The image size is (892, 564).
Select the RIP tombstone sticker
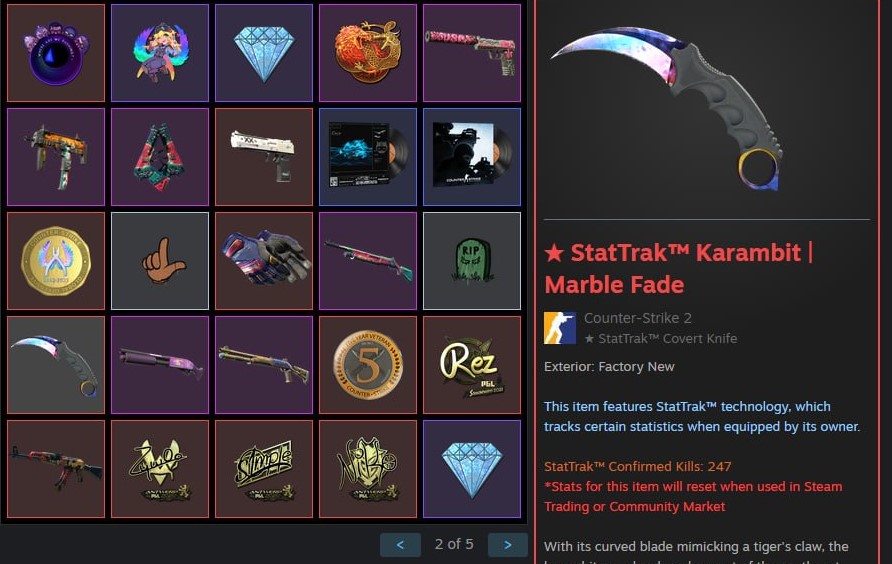[472, 261]
